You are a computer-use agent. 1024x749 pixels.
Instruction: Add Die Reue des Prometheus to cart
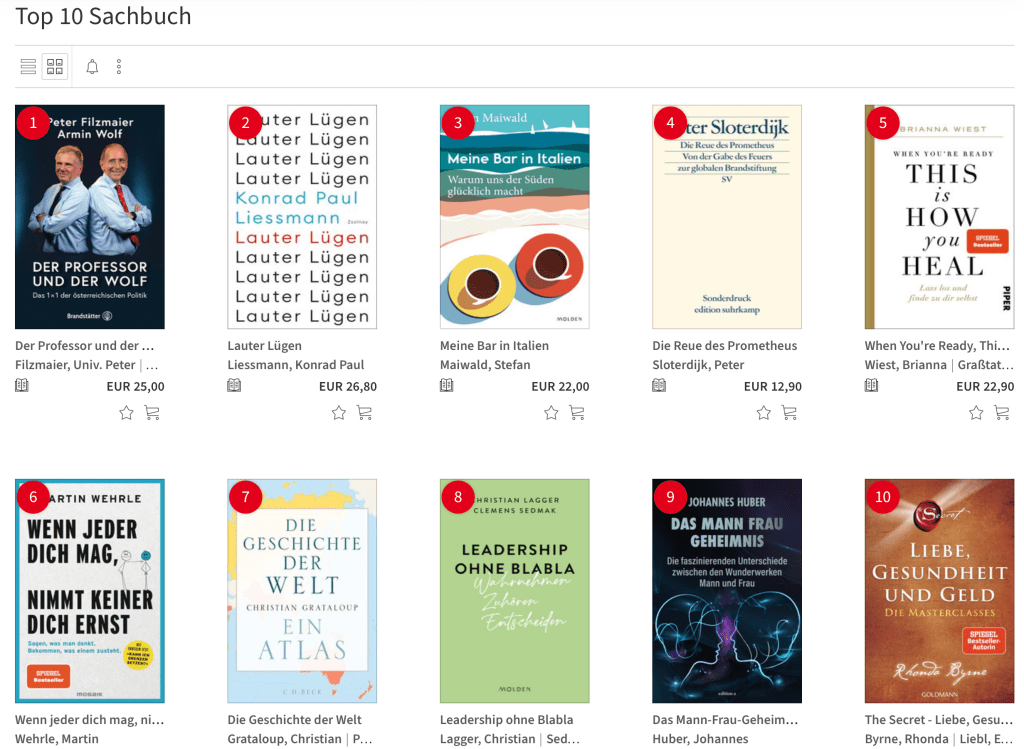click(x=789, y=413)
